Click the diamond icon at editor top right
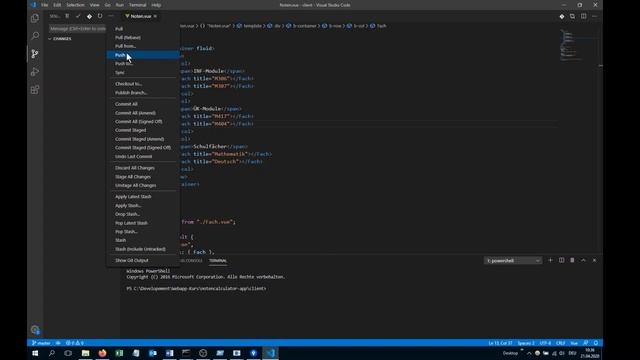The width and height of the screenshot is (640, 360). 562,16
